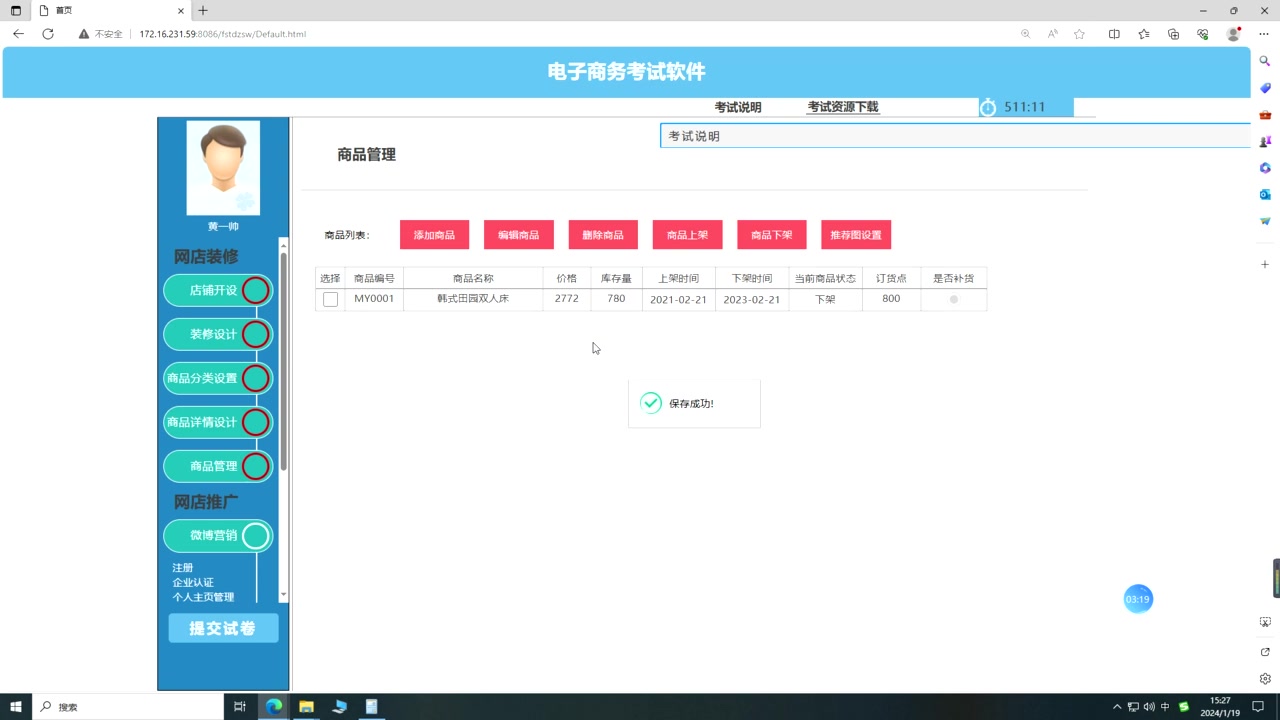Click the red toolbox icon in Edge sidebar
Screen dimensions: 1280x720
click(1264, 114)
